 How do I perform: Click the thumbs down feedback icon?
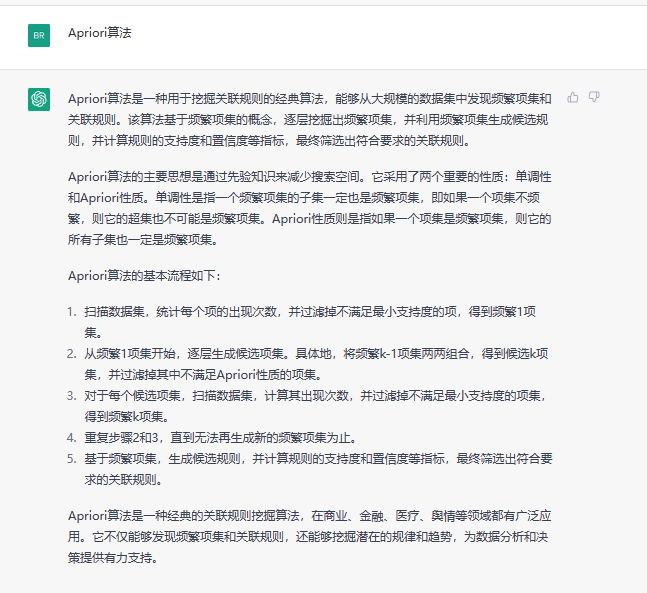(x=594, y=97)
